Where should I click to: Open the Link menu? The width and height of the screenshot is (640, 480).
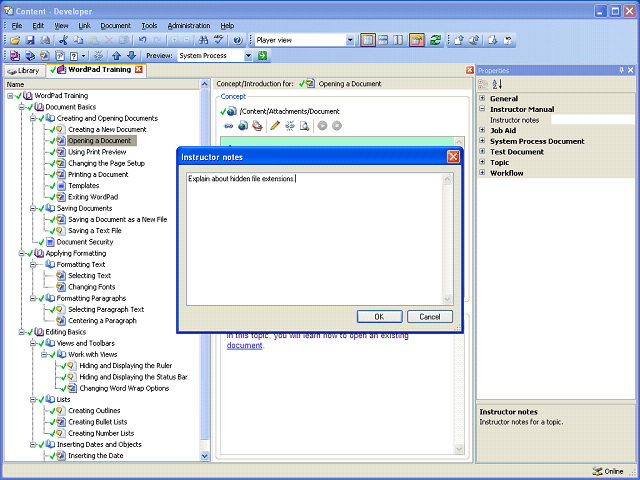coord(84,26)
